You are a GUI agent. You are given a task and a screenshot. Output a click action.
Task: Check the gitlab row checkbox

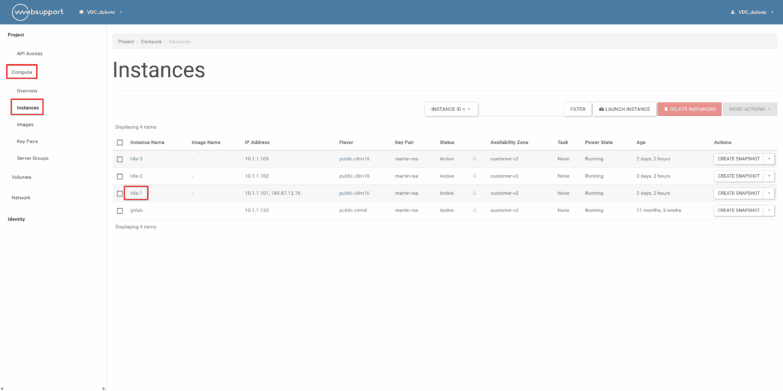(120, 211)
